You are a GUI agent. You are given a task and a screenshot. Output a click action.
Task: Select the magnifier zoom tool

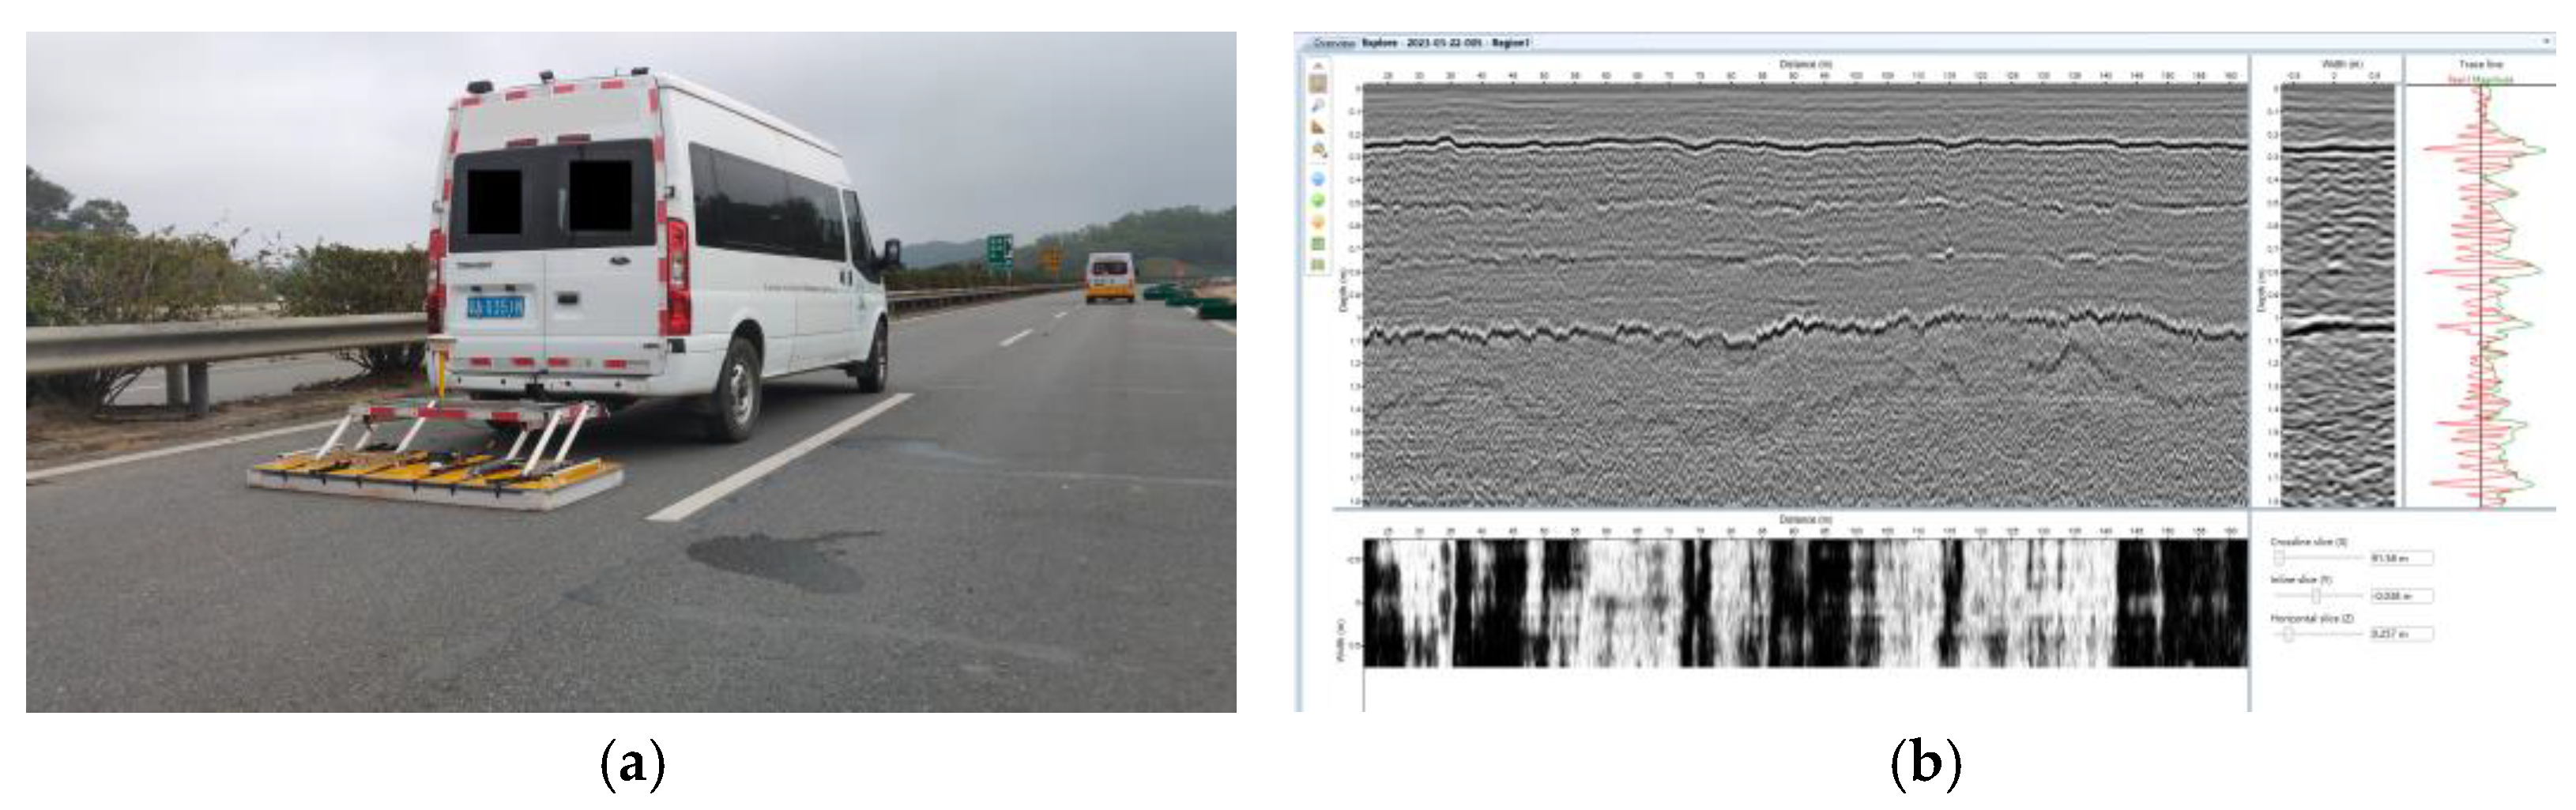click(x=1318, y=105)
